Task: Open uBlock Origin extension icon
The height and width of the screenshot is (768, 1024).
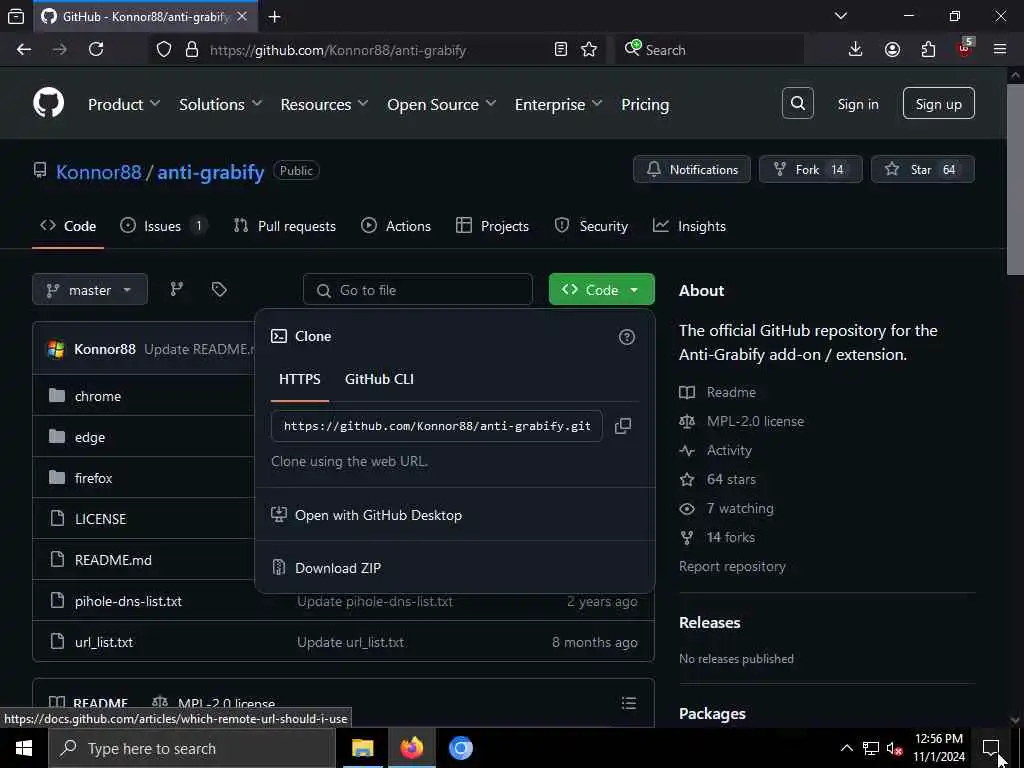Action: point(965,48)
